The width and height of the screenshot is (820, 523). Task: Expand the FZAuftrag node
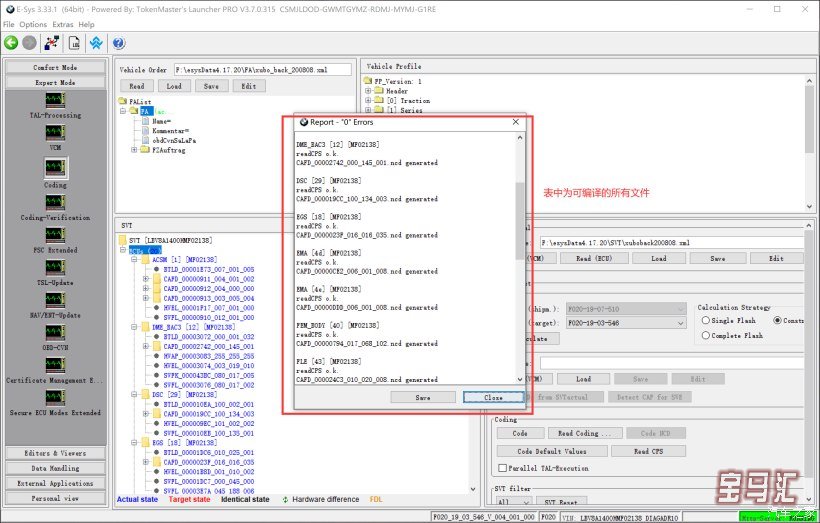tap(134, 150)
